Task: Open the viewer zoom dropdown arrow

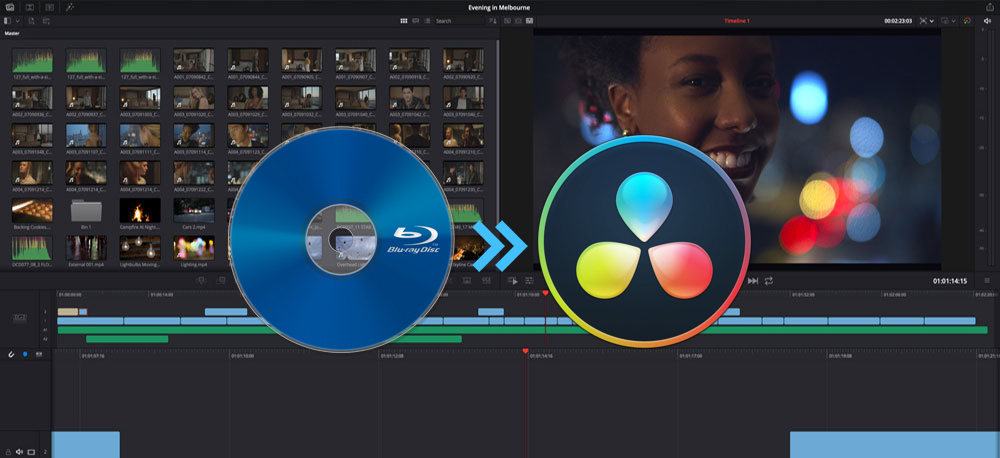Action: (x=932, y=21)
